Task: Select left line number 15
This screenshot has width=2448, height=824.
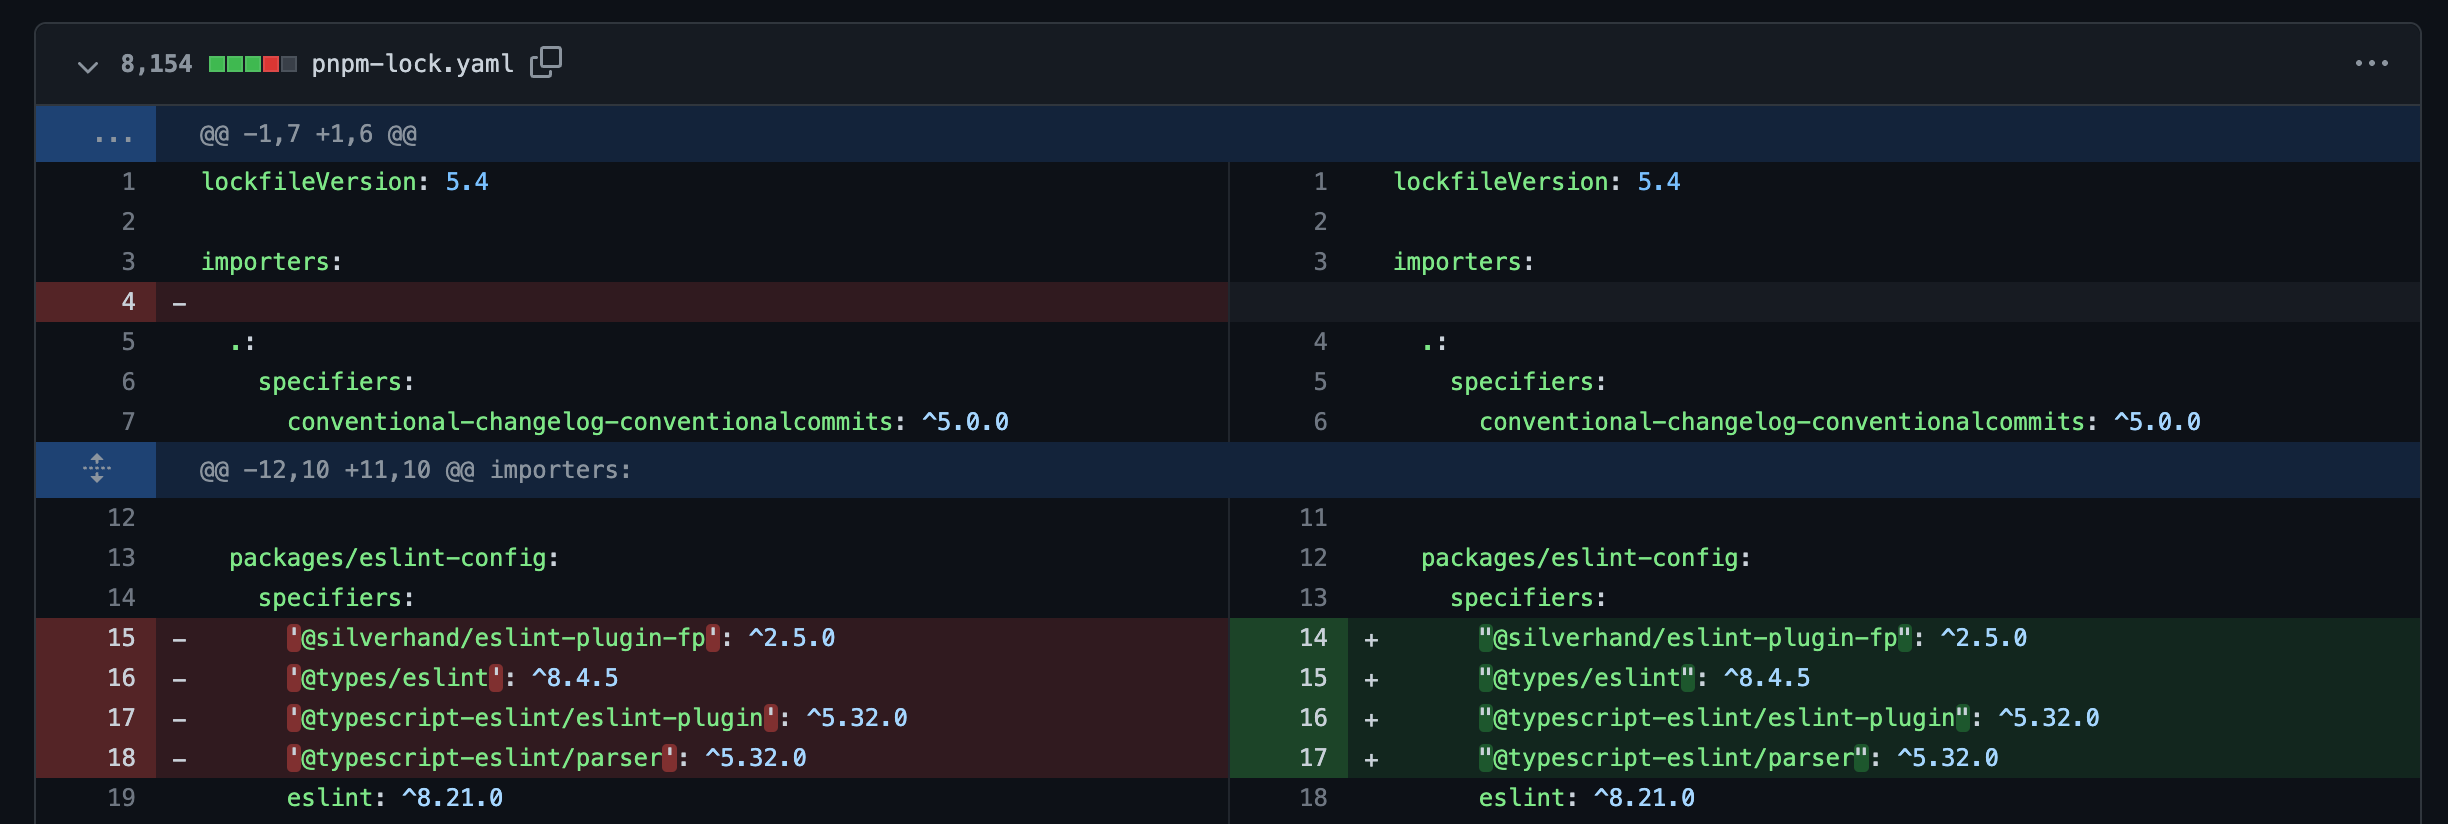Action: (x=96, y=638)
